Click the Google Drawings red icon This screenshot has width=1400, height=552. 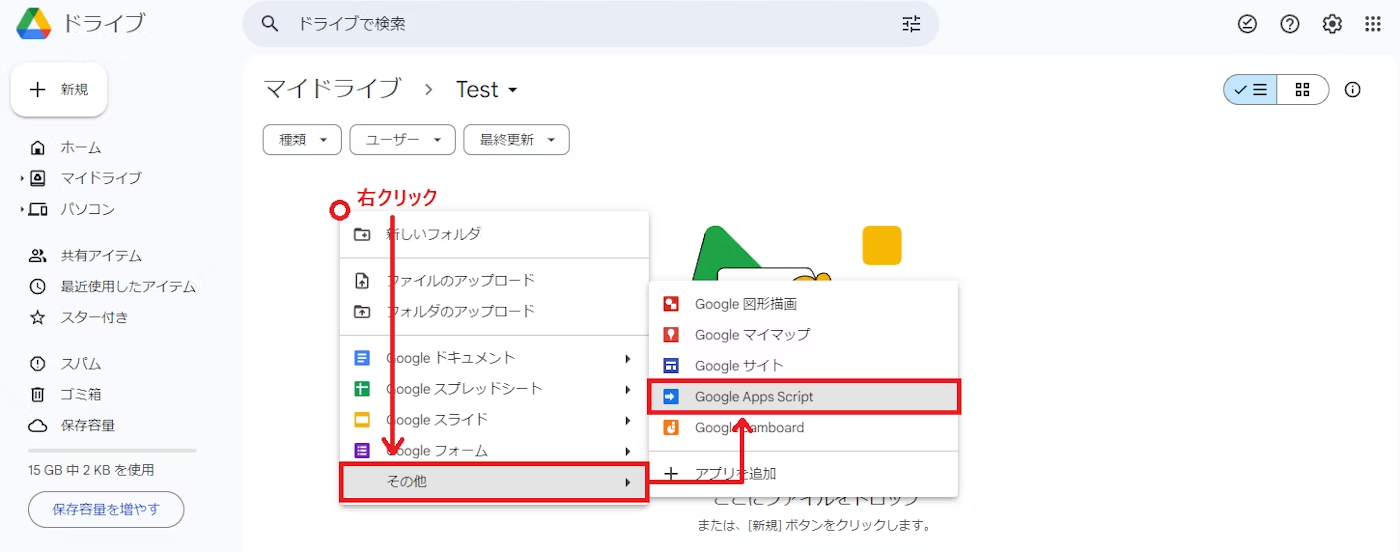(x=672, y=304)
